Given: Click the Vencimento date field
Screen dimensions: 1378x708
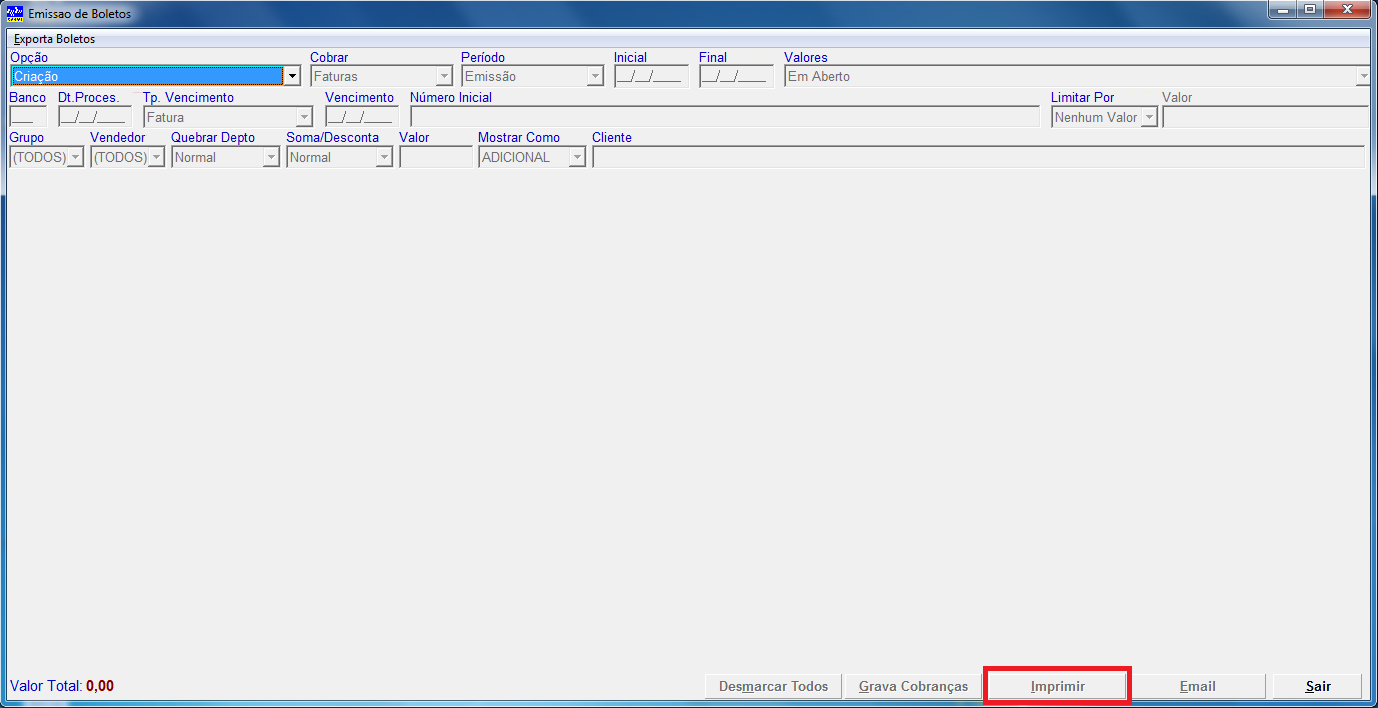Looking at the screenshot, I should coord(362,117).
